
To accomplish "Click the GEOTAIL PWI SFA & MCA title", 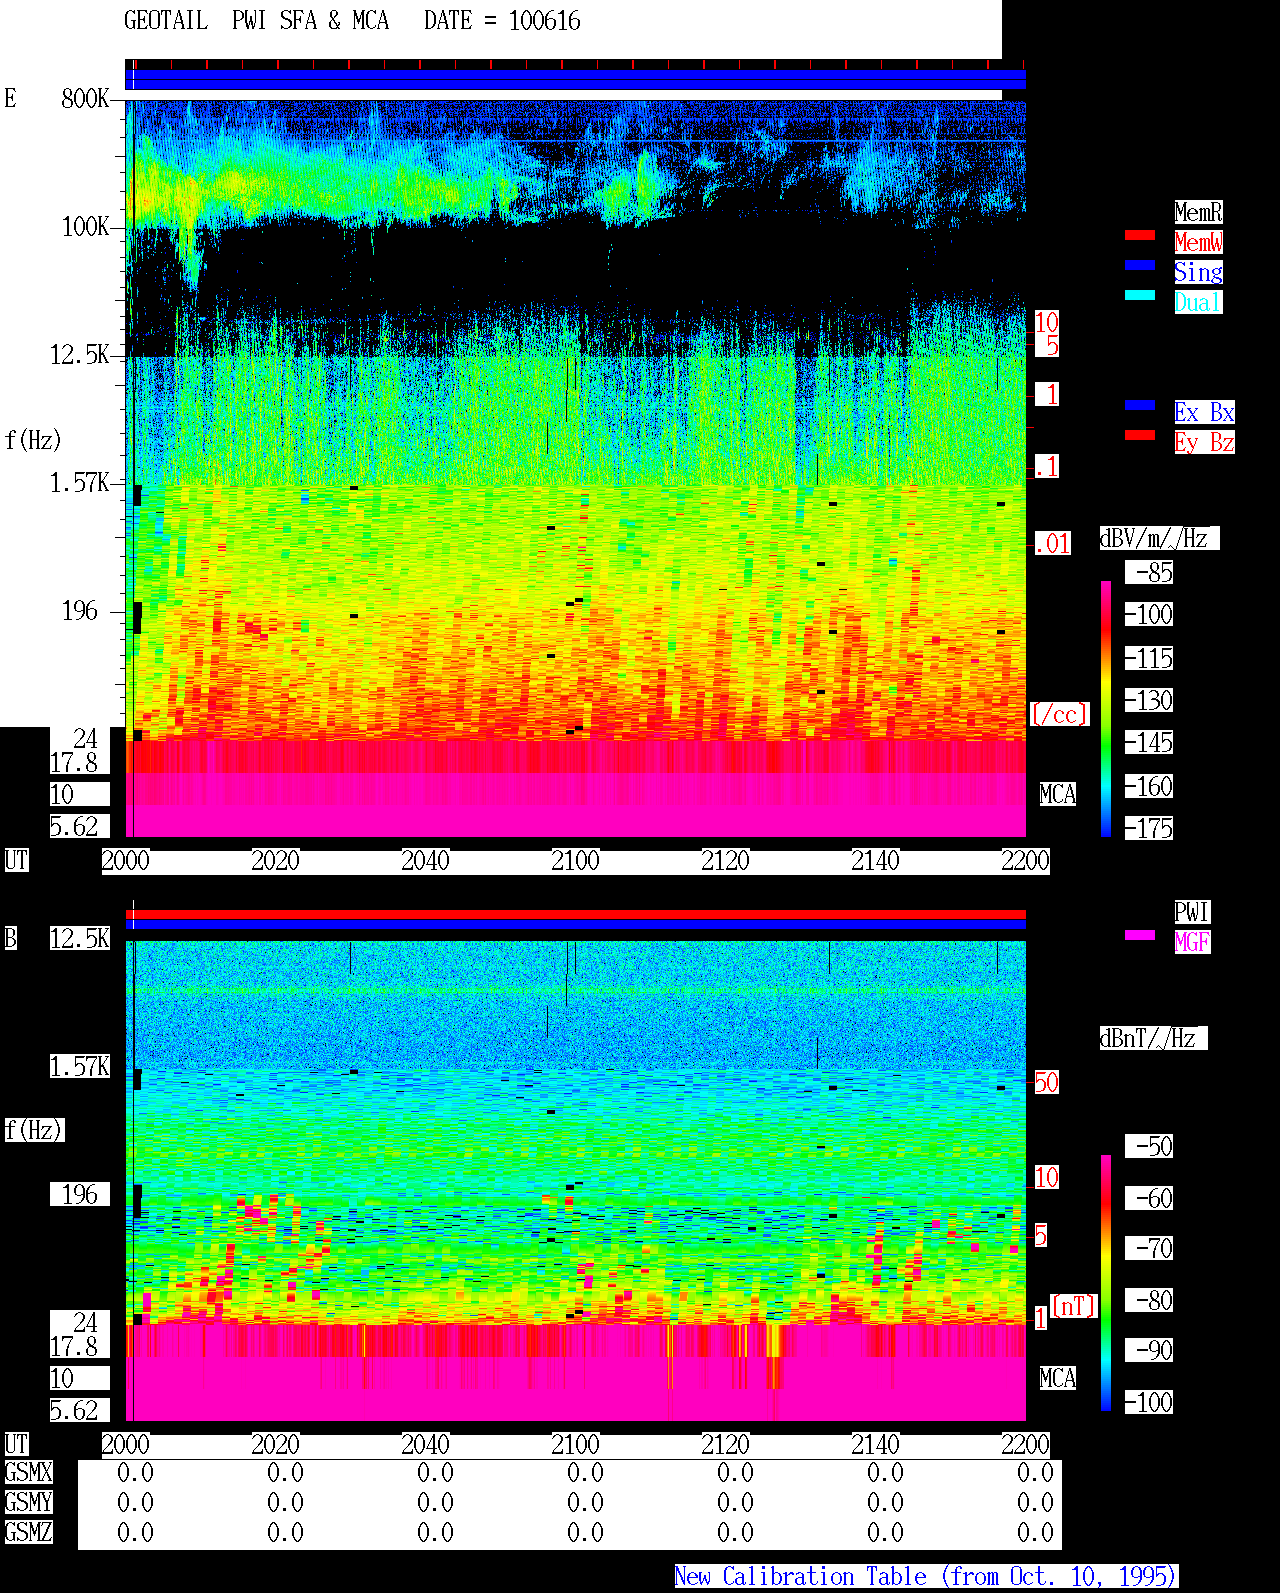I will click(x=256, y=21).
